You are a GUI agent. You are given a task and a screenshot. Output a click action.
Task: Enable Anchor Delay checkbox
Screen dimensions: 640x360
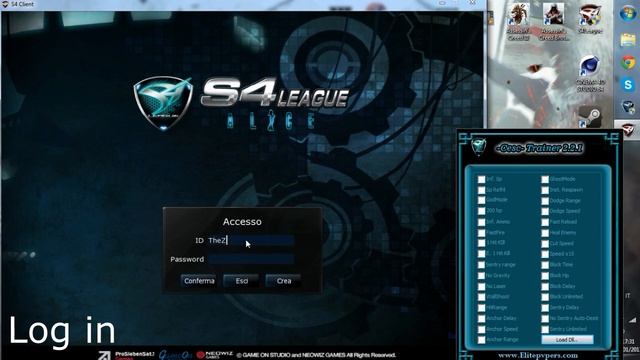click(x=482, y=318)
